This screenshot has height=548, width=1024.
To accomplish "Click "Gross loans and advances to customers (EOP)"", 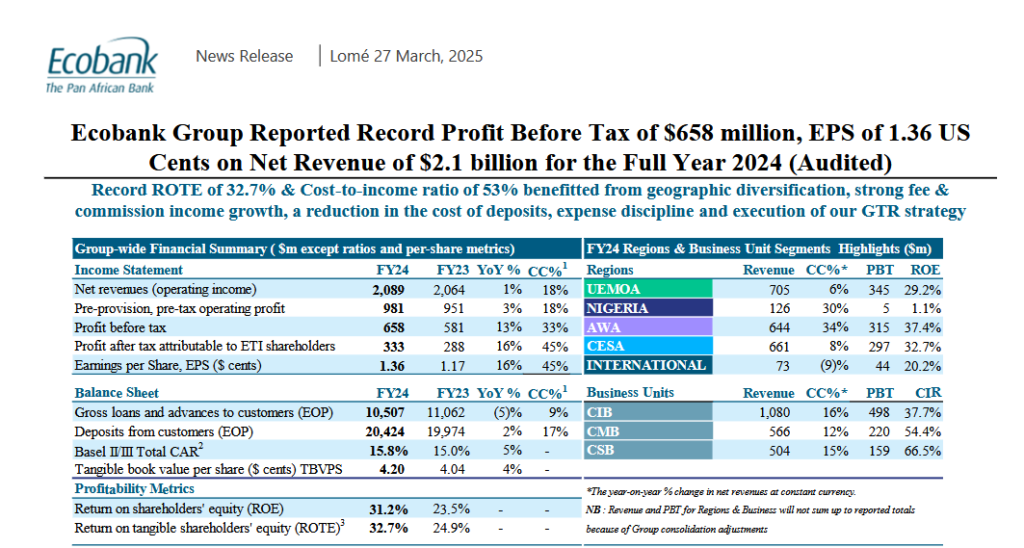I will point(204,412).
